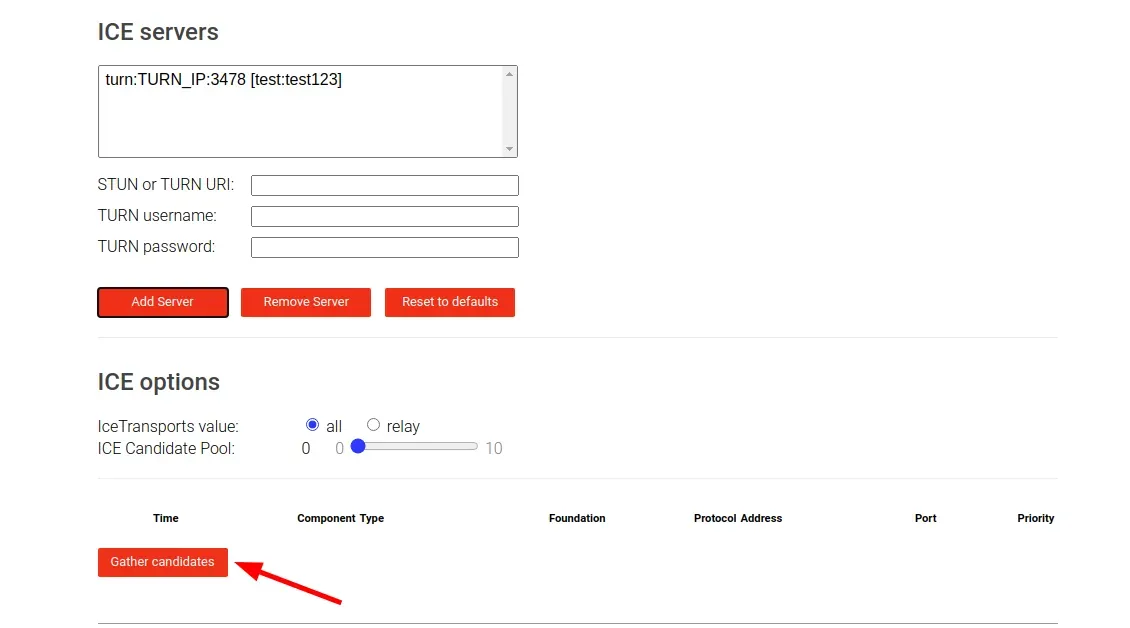
Task: Click the Port column header
Action: click(x=925, y=518)
